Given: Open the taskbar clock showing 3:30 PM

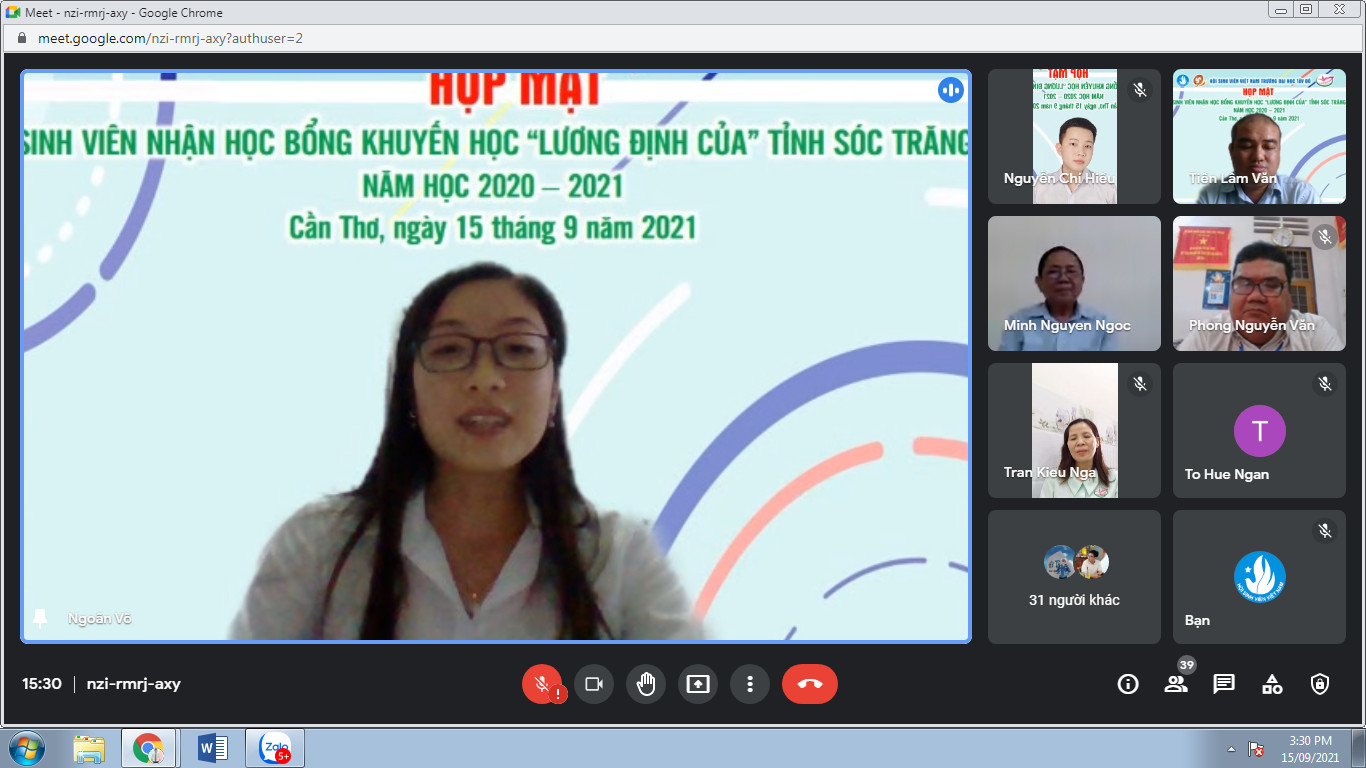Looking at the screenshot, I should [1309, 749].
